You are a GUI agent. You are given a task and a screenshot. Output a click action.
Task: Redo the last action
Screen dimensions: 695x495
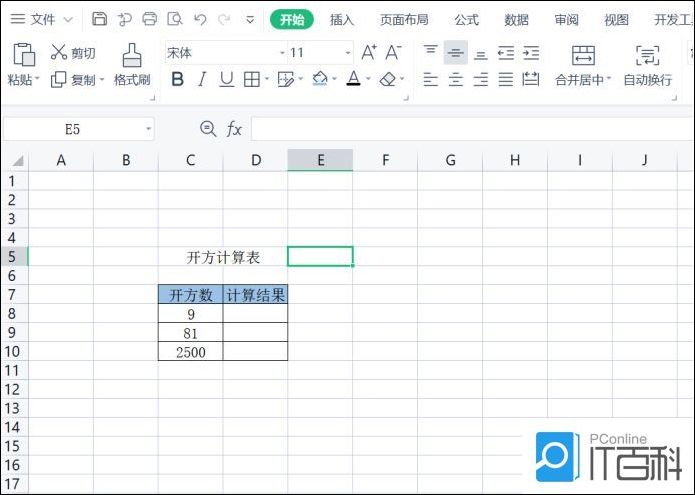pyautogui.click(x=224, y=19)
